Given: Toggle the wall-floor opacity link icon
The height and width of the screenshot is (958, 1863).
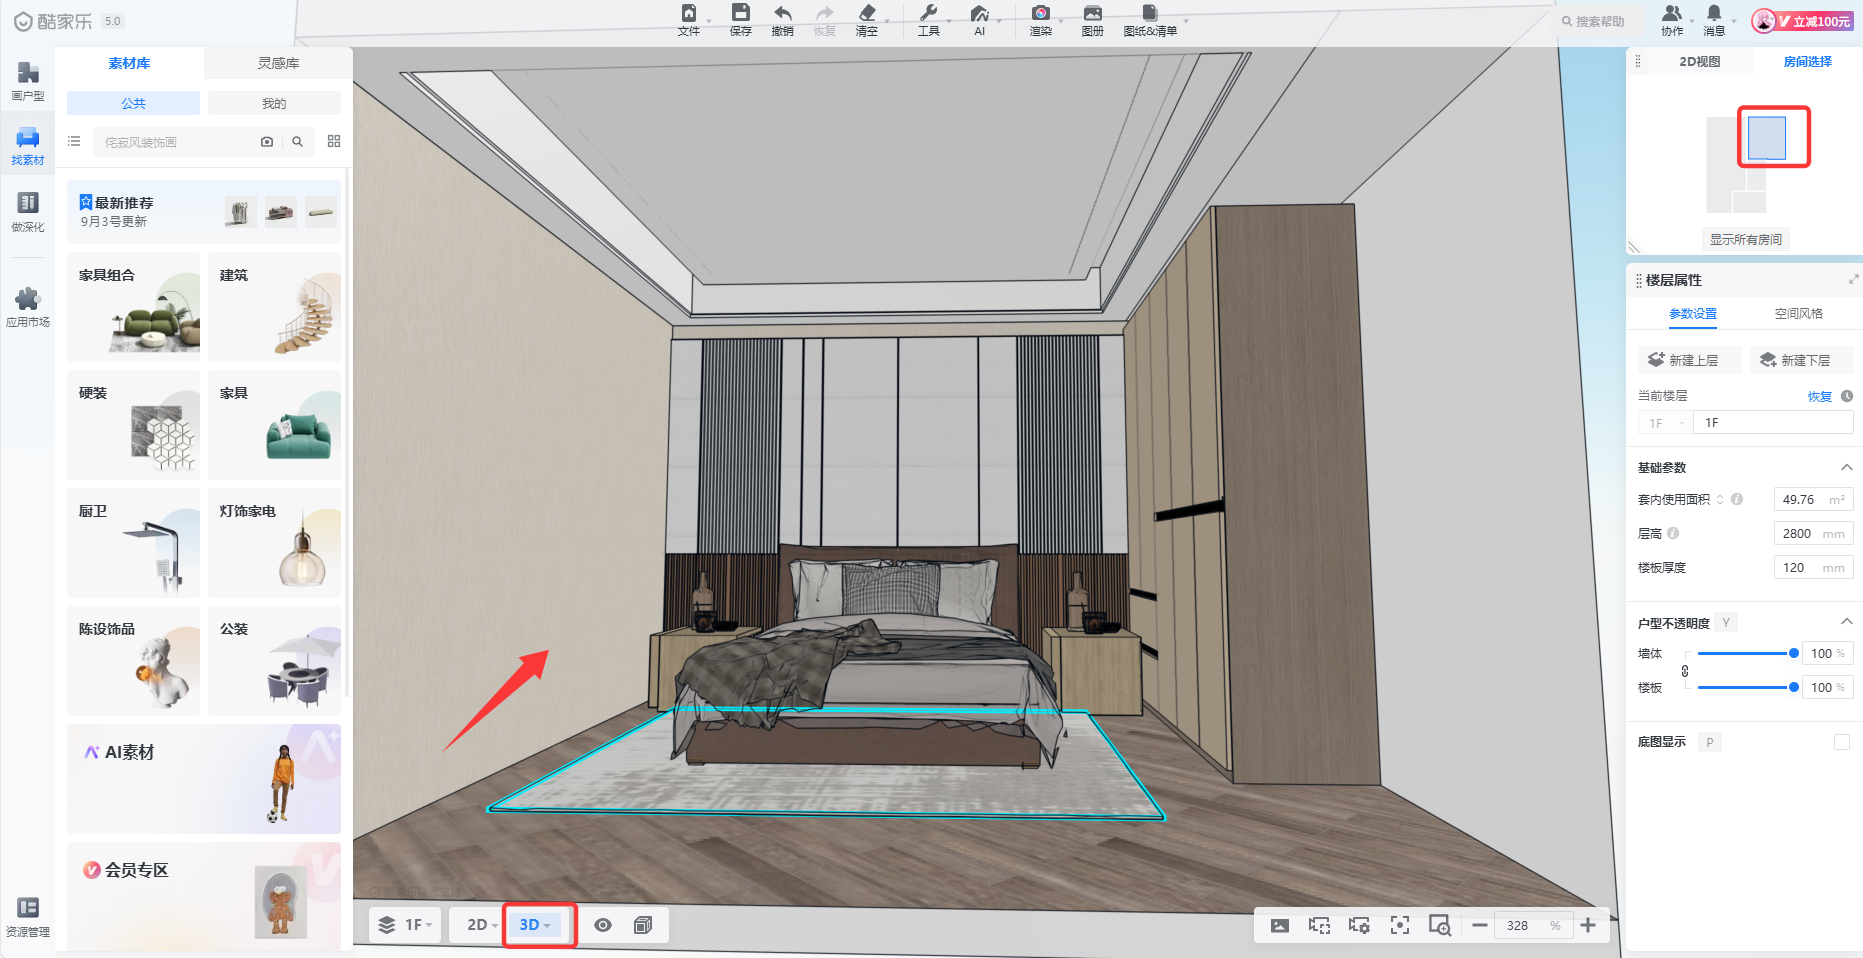Looking at the screenshot, I should (x=1685, y=671).
